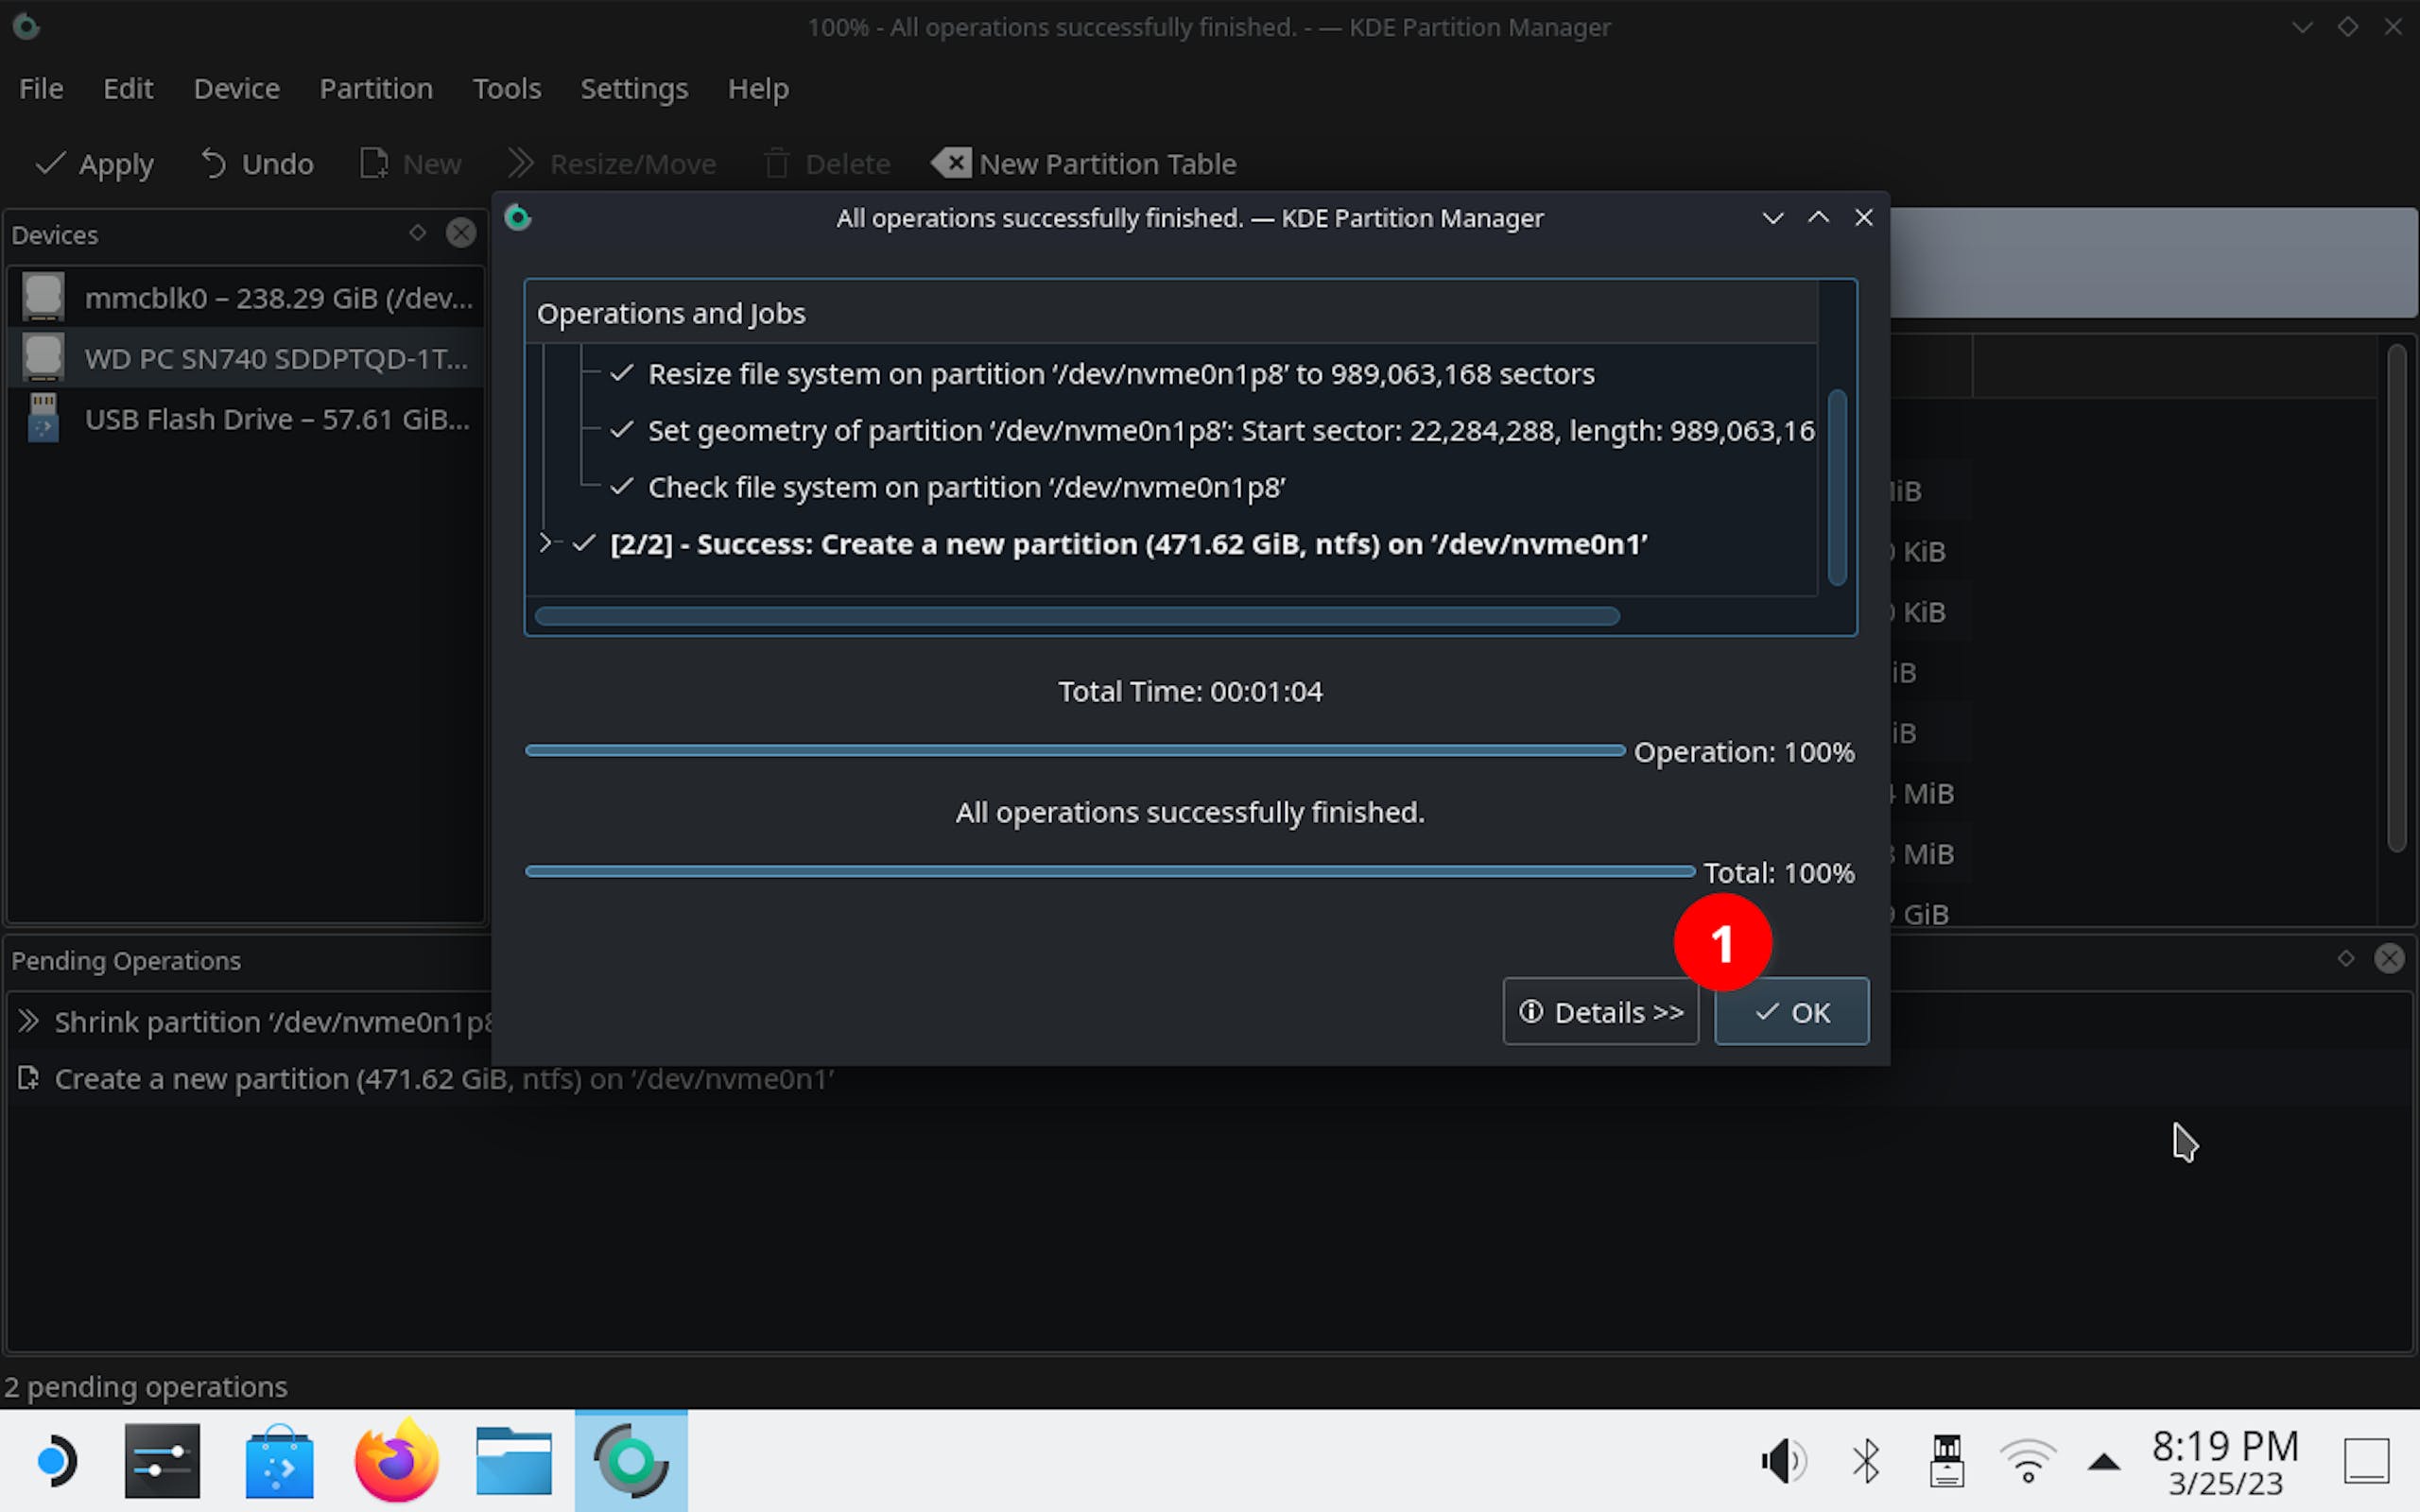2420x1512 pixels.
Task: Open the Help menu
Action: 758,89
